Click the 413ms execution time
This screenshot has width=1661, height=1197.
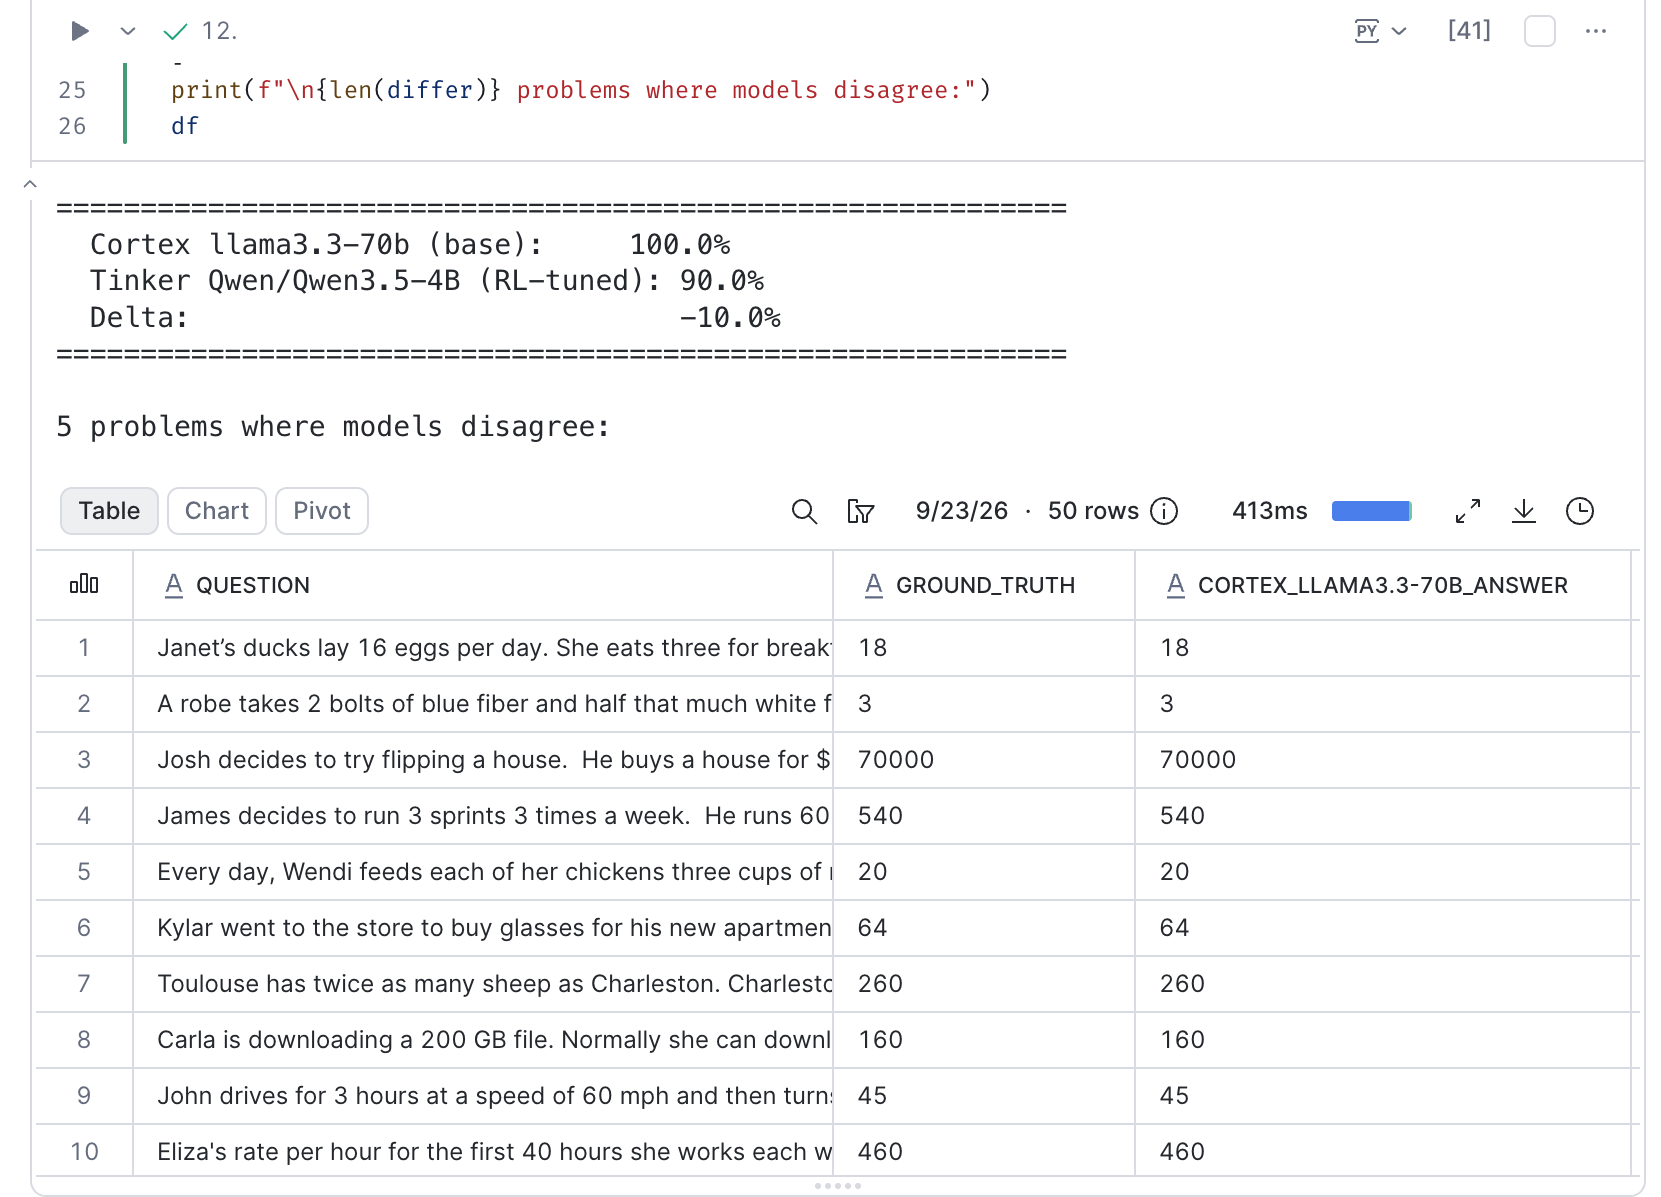click(1270, 511)
